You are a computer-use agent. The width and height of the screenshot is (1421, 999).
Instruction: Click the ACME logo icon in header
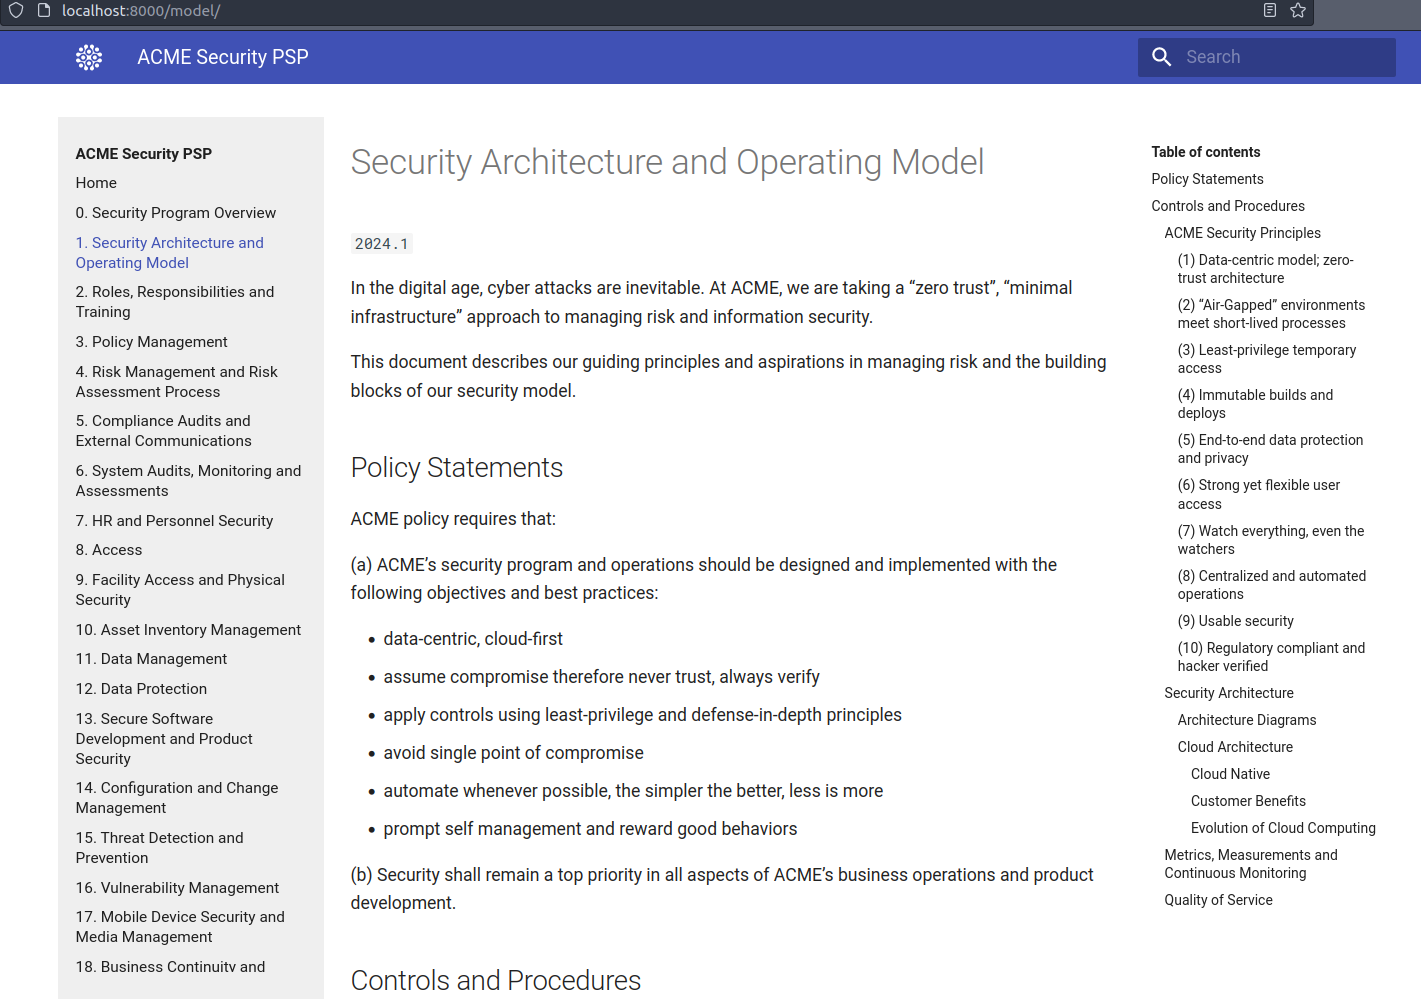click(x=89, y=58)
